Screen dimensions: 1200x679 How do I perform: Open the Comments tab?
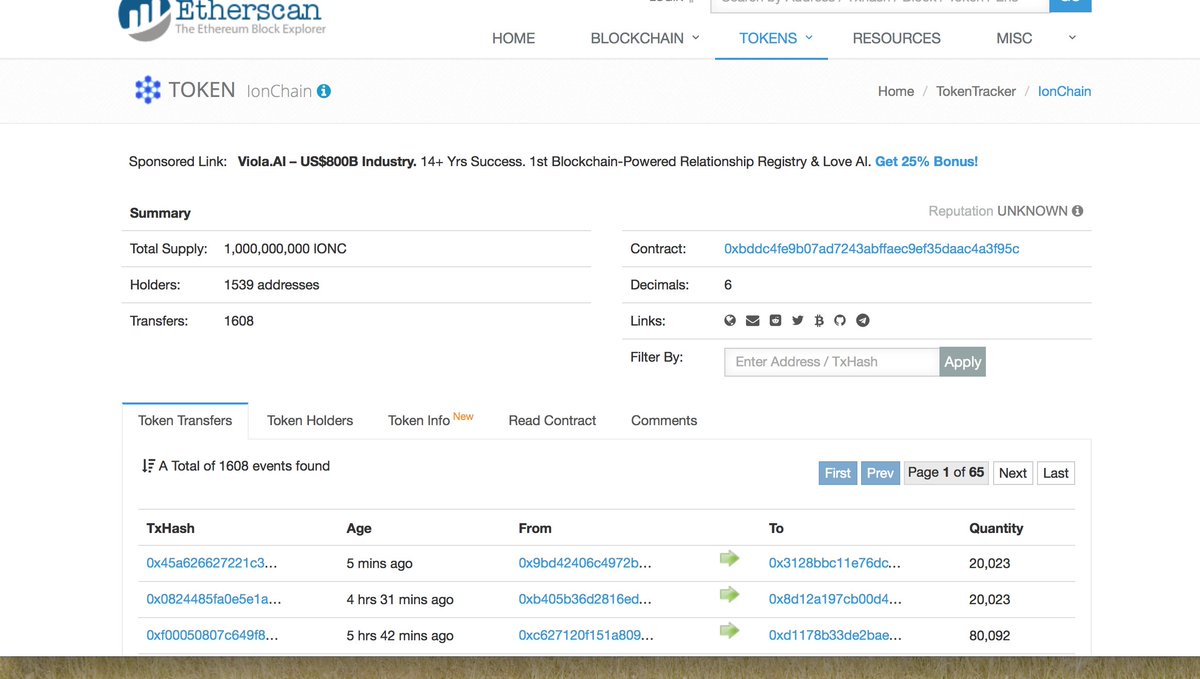pos(664,420)
